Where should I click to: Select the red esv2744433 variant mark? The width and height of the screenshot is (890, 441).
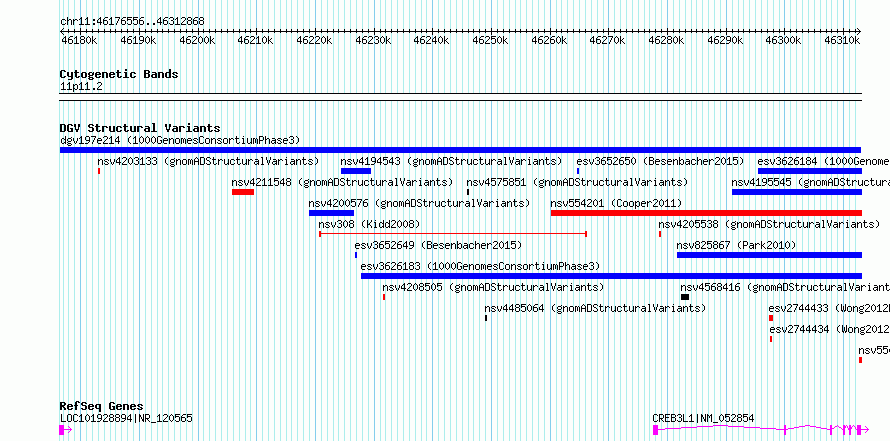[771, 318]
